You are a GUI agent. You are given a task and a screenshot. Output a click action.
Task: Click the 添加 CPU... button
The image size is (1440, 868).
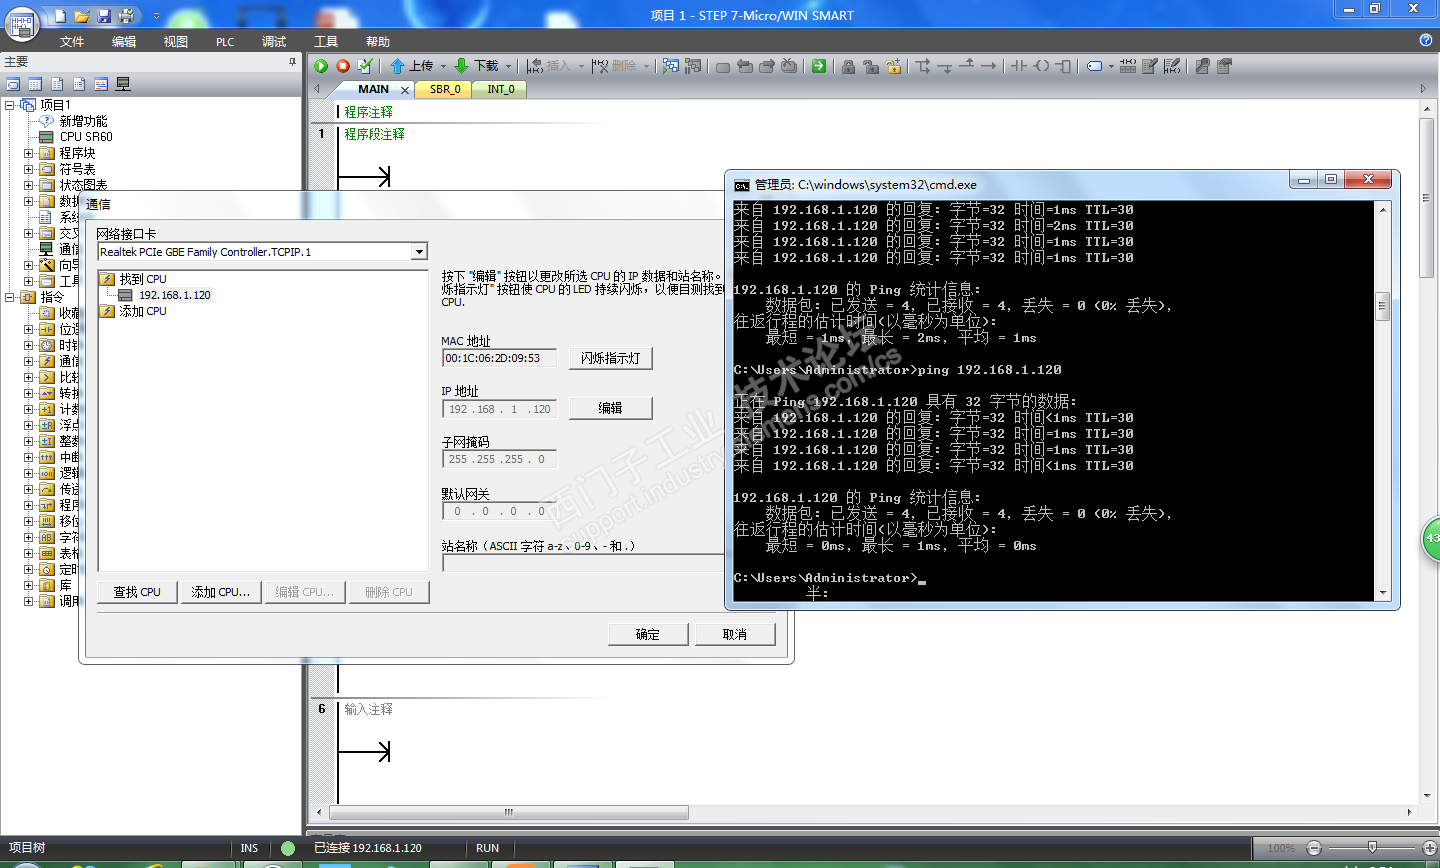pyautogui.click(x=221, y=592)
